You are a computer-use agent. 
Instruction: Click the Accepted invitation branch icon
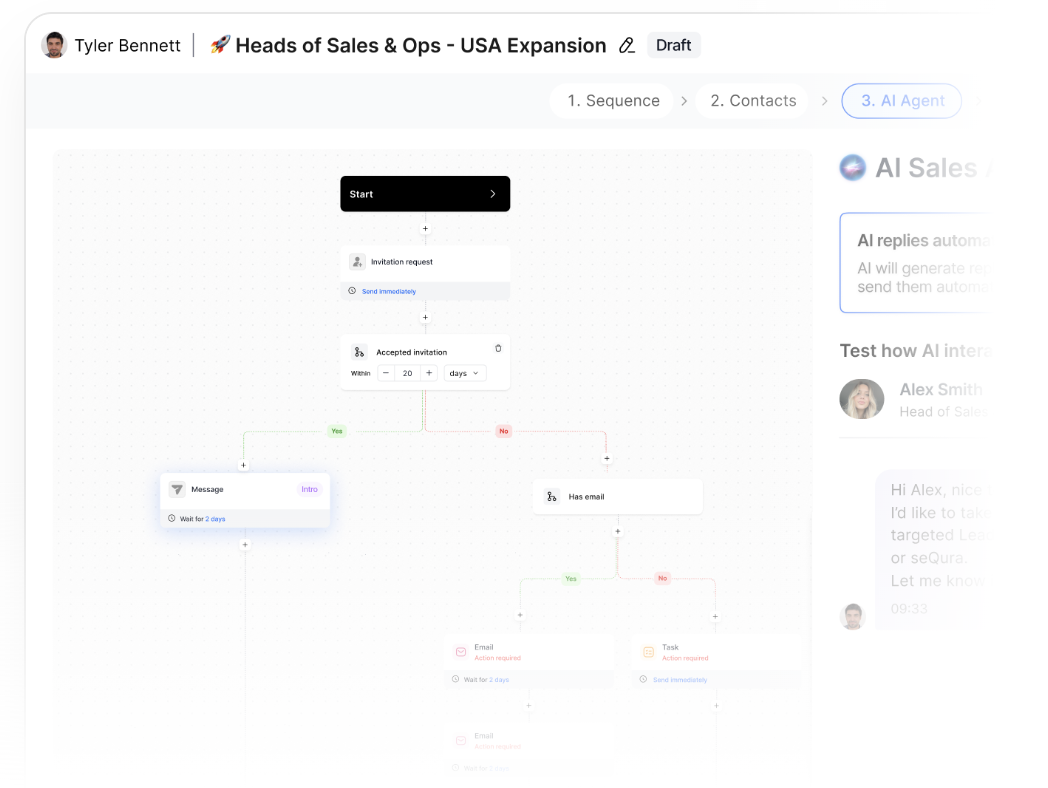[x=359, y=352]
